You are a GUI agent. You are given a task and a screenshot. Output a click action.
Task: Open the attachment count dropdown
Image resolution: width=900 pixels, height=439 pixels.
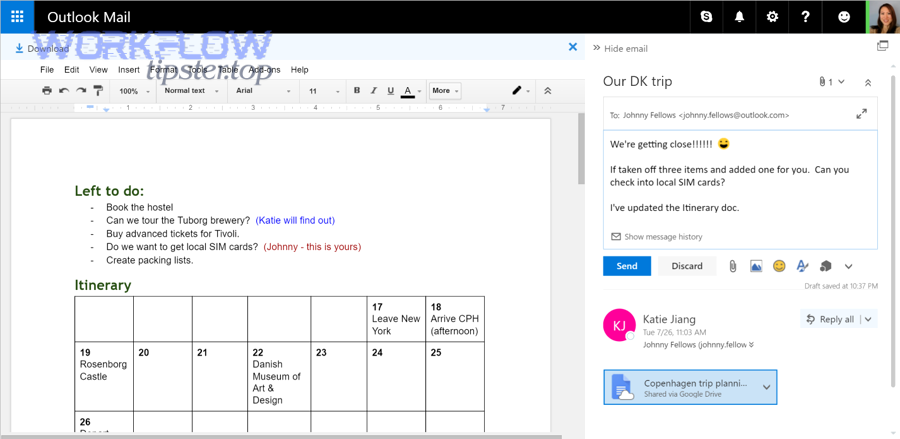(832, 82)
